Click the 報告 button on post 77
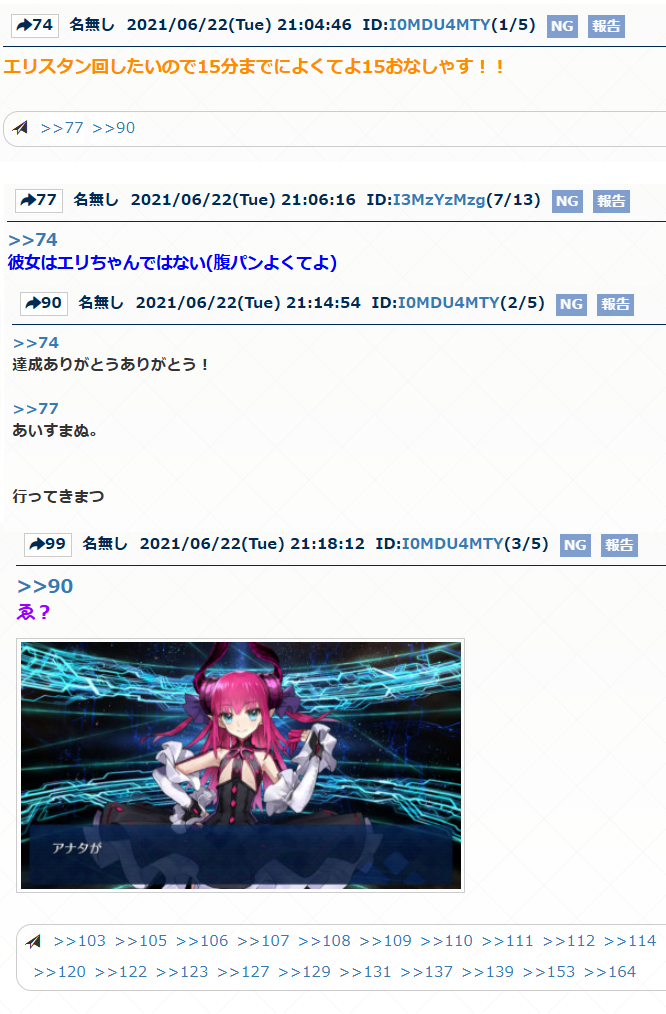Screen dimensions: 666x1014 coord(611,201)
